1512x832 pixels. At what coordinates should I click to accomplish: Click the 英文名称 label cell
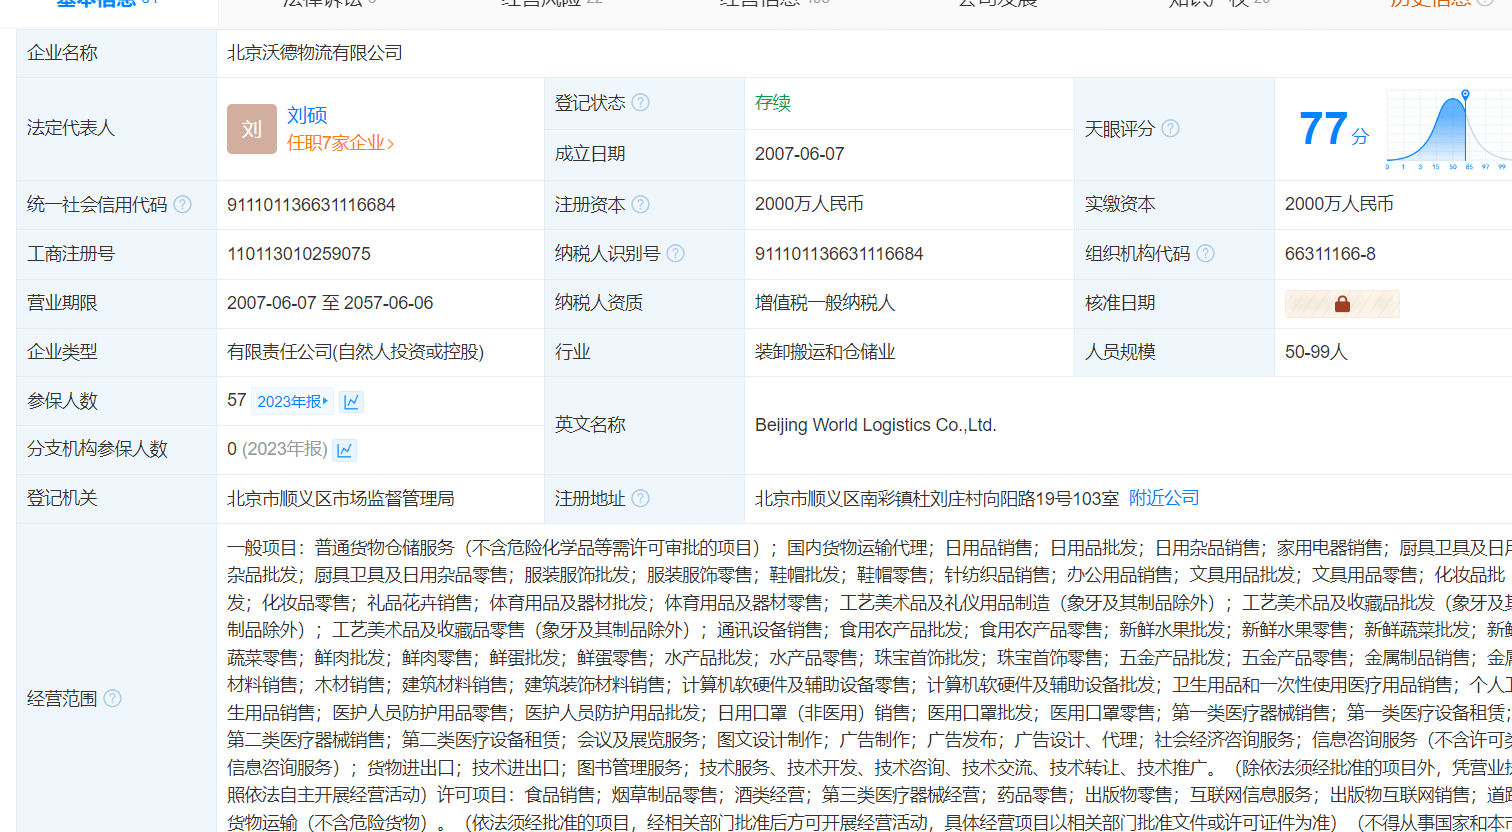[645, 425]
